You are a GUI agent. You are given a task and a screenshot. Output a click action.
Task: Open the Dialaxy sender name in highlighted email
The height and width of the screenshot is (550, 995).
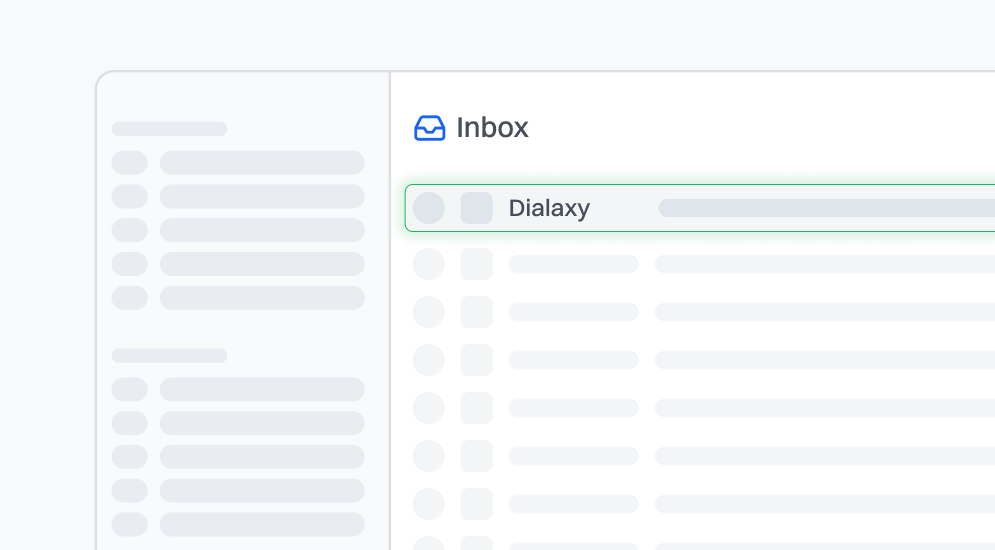click(x=549, y=208)
